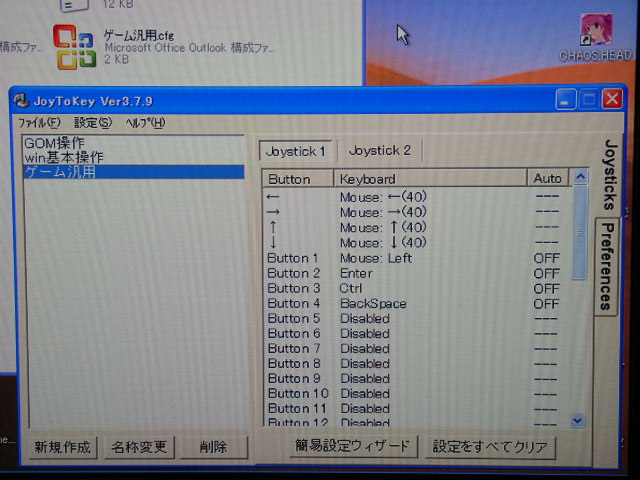Screen dimensions: 640x480
Task: Select the Button 2 Enter row
Action: 416,273
